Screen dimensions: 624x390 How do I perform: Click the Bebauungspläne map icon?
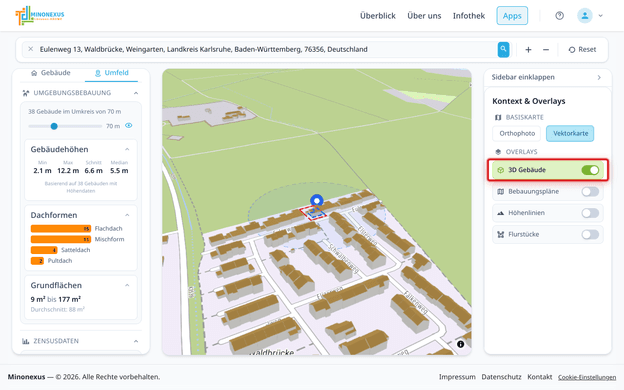tap(501, 191)
